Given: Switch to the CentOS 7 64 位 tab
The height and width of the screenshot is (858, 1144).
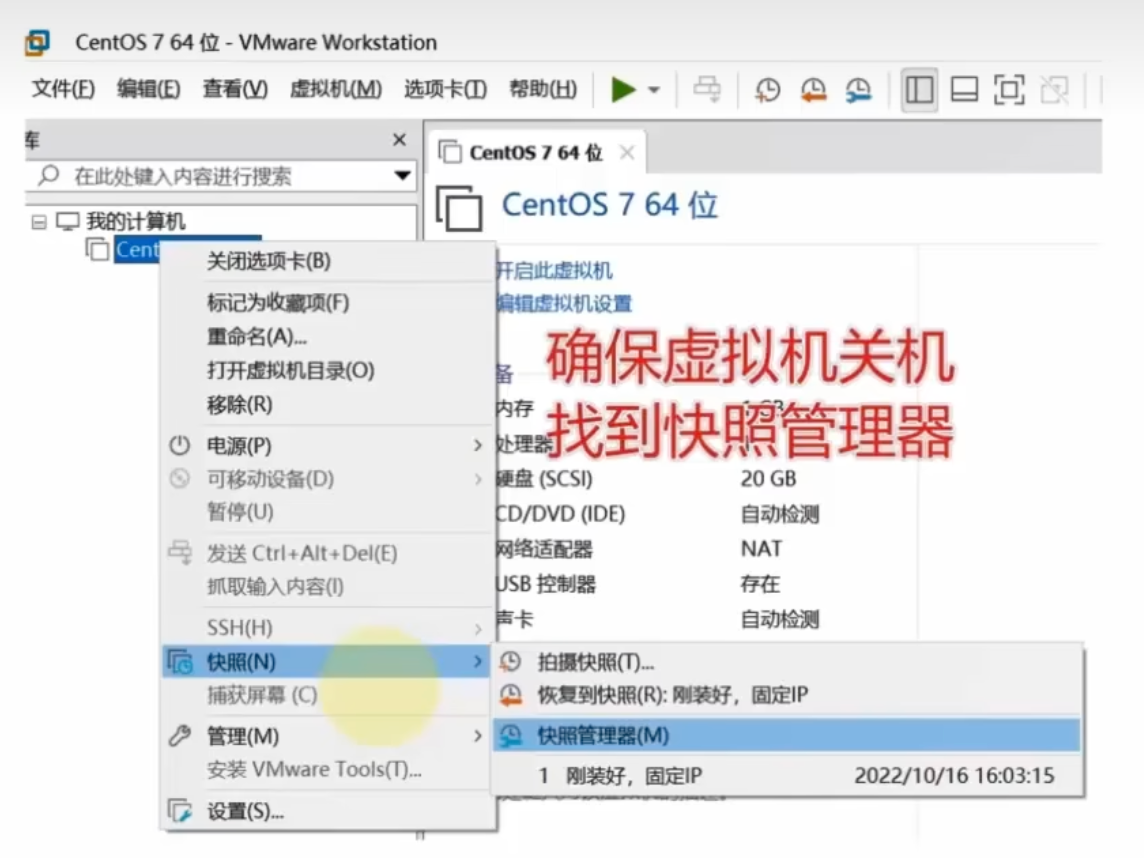Looking at the screenshot, I should click(536, 152).
